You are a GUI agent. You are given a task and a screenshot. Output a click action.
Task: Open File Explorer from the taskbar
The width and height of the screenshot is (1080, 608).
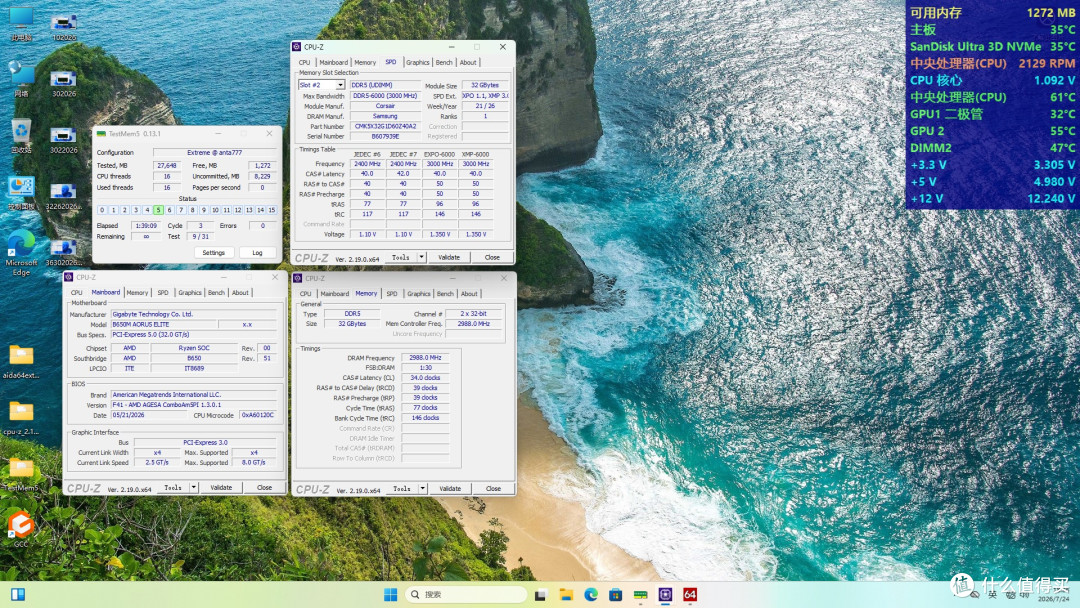[566, 594]
